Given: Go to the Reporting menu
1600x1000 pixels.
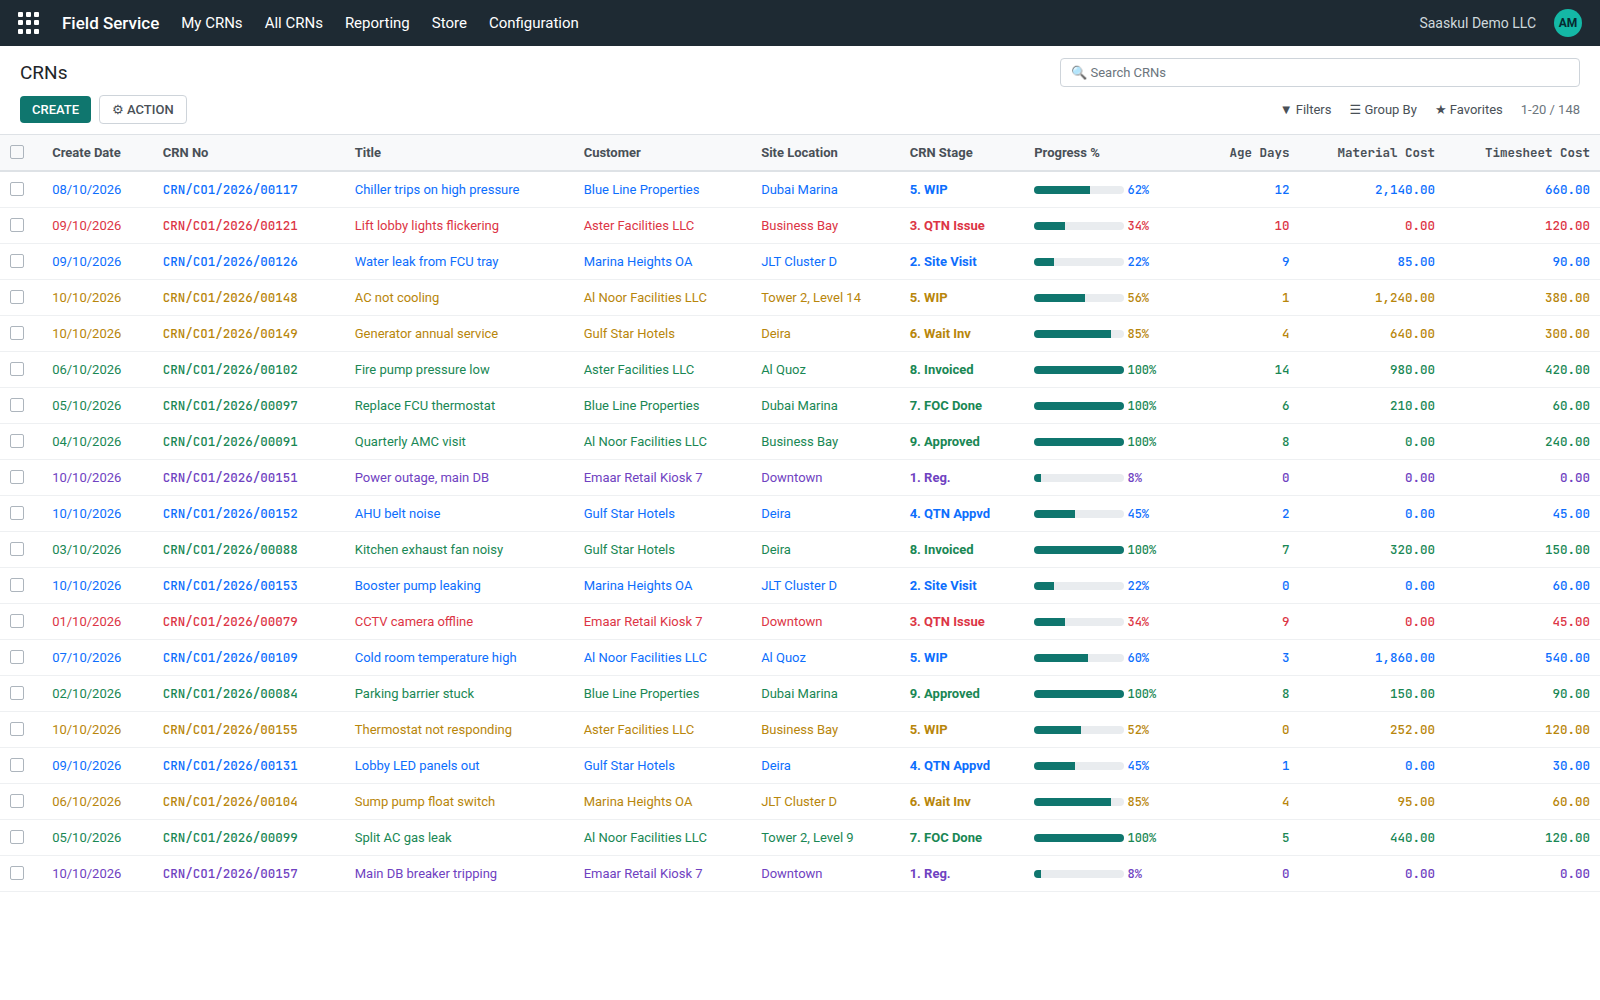Looking at the screenshot, I should click(377, 23).
